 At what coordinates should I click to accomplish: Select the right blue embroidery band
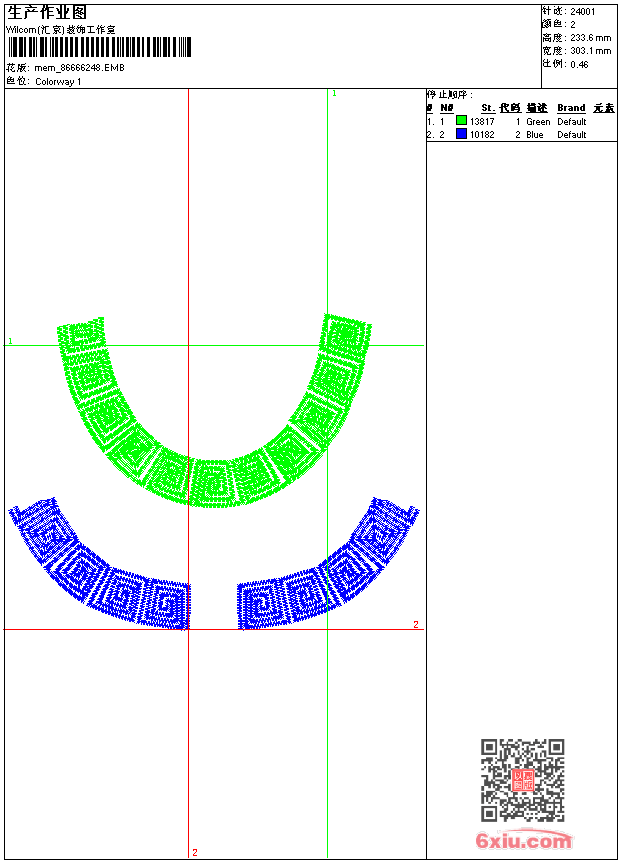click(328, 564)
